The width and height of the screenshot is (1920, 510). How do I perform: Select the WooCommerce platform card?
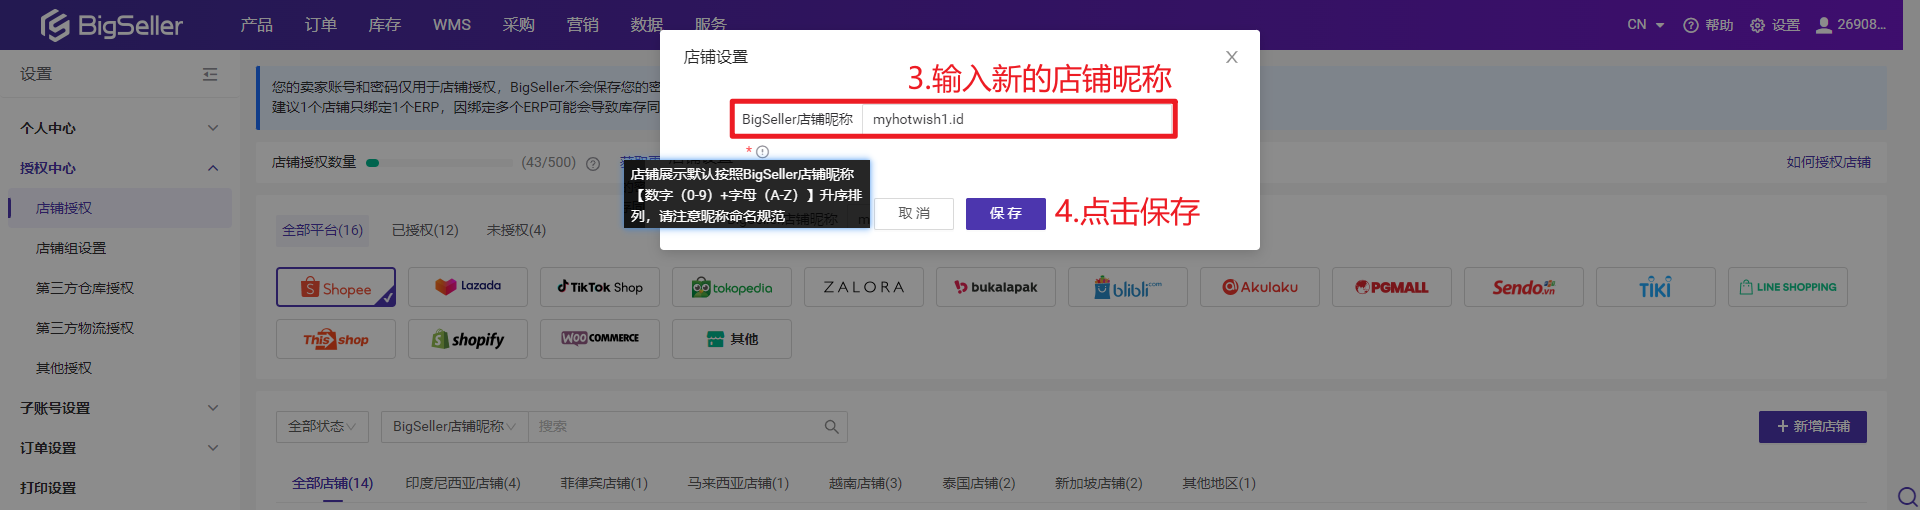(600, 339)
